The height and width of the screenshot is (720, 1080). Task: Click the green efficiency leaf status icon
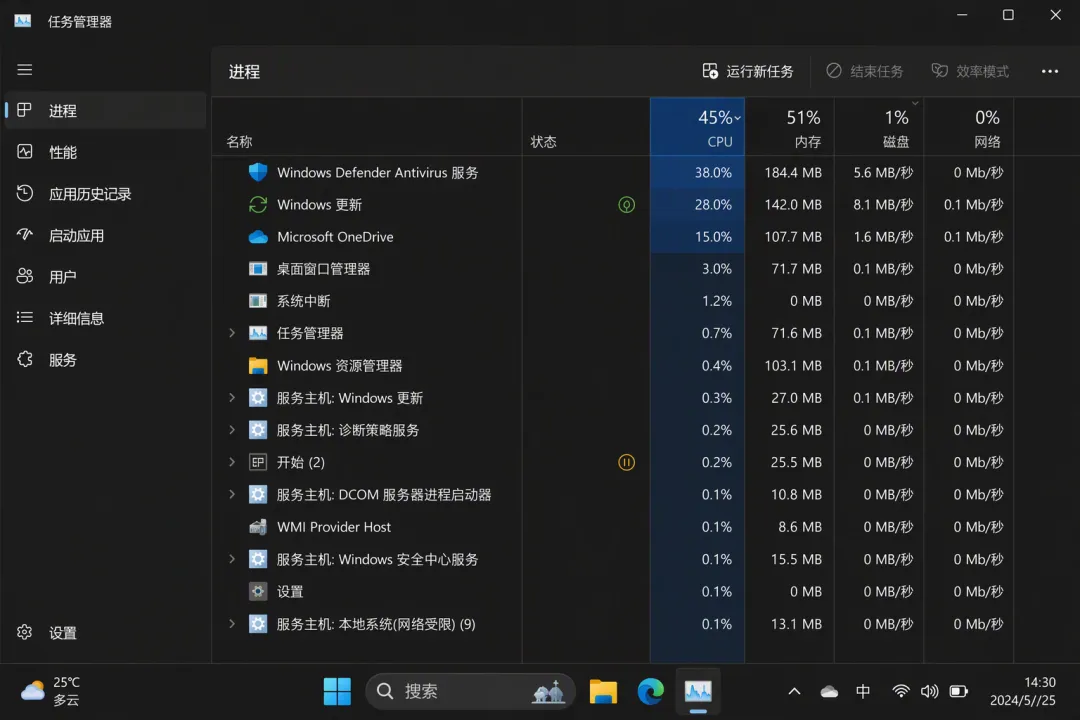pos(626,205)
